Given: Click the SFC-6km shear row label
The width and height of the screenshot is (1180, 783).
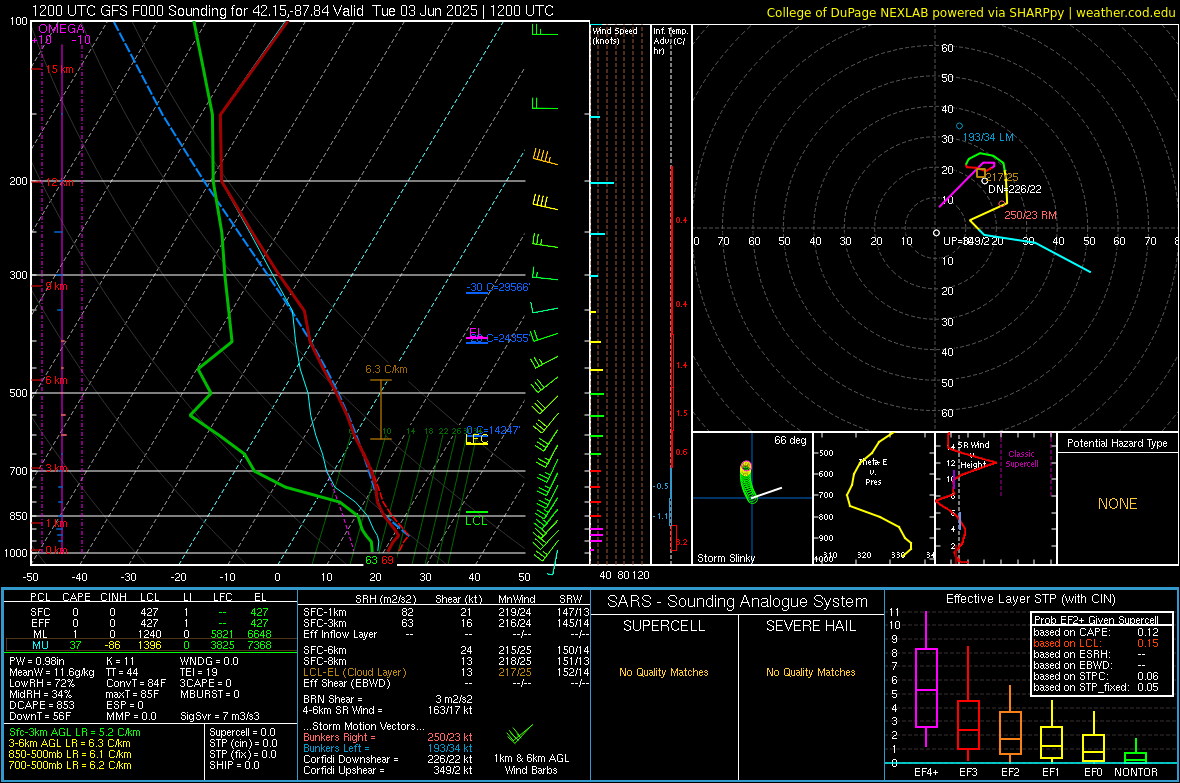Looking at the screenshot, I should tap(325, 650).
